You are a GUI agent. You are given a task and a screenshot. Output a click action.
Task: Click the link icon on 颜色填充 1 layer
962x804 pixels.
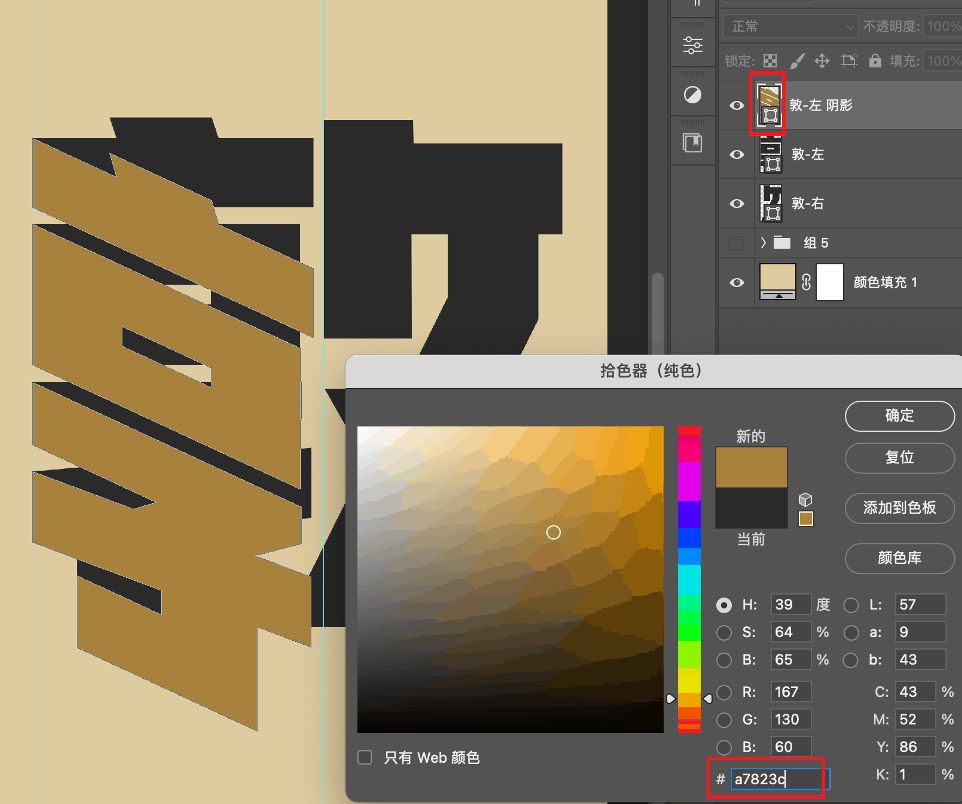coord(806,282)
